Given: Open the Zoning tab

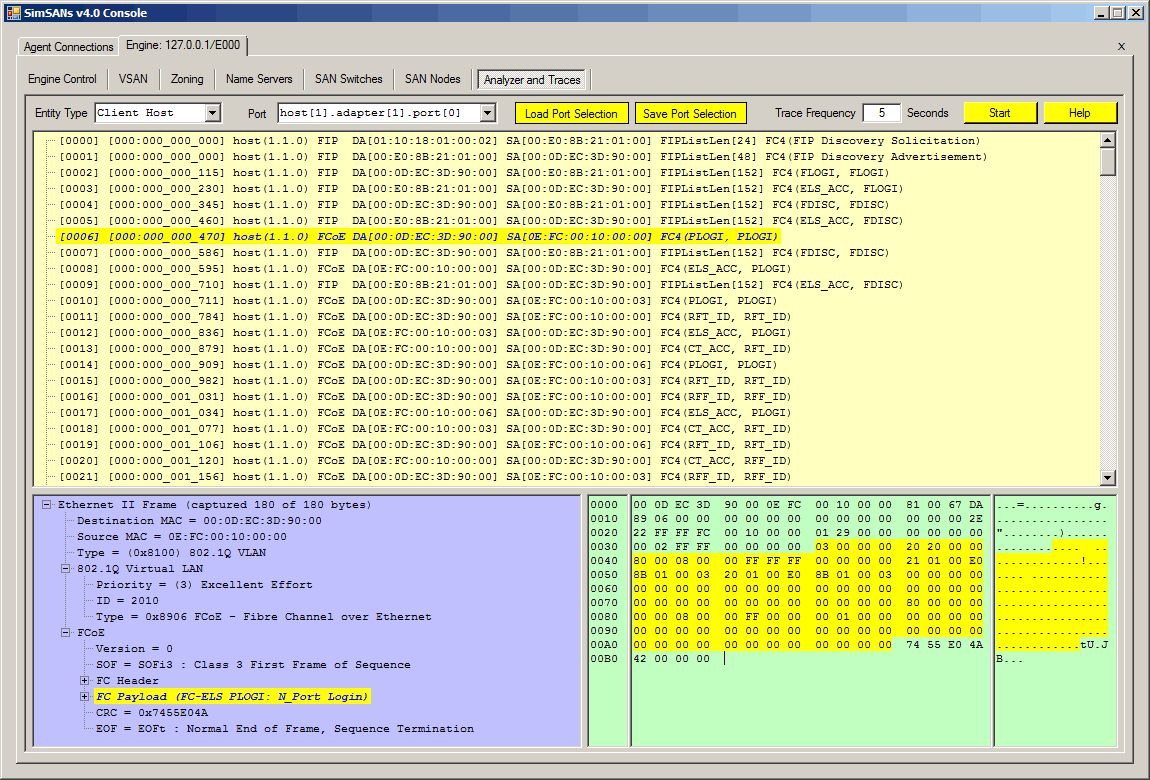Looking at the screenshot, I should tap(187, 79).
